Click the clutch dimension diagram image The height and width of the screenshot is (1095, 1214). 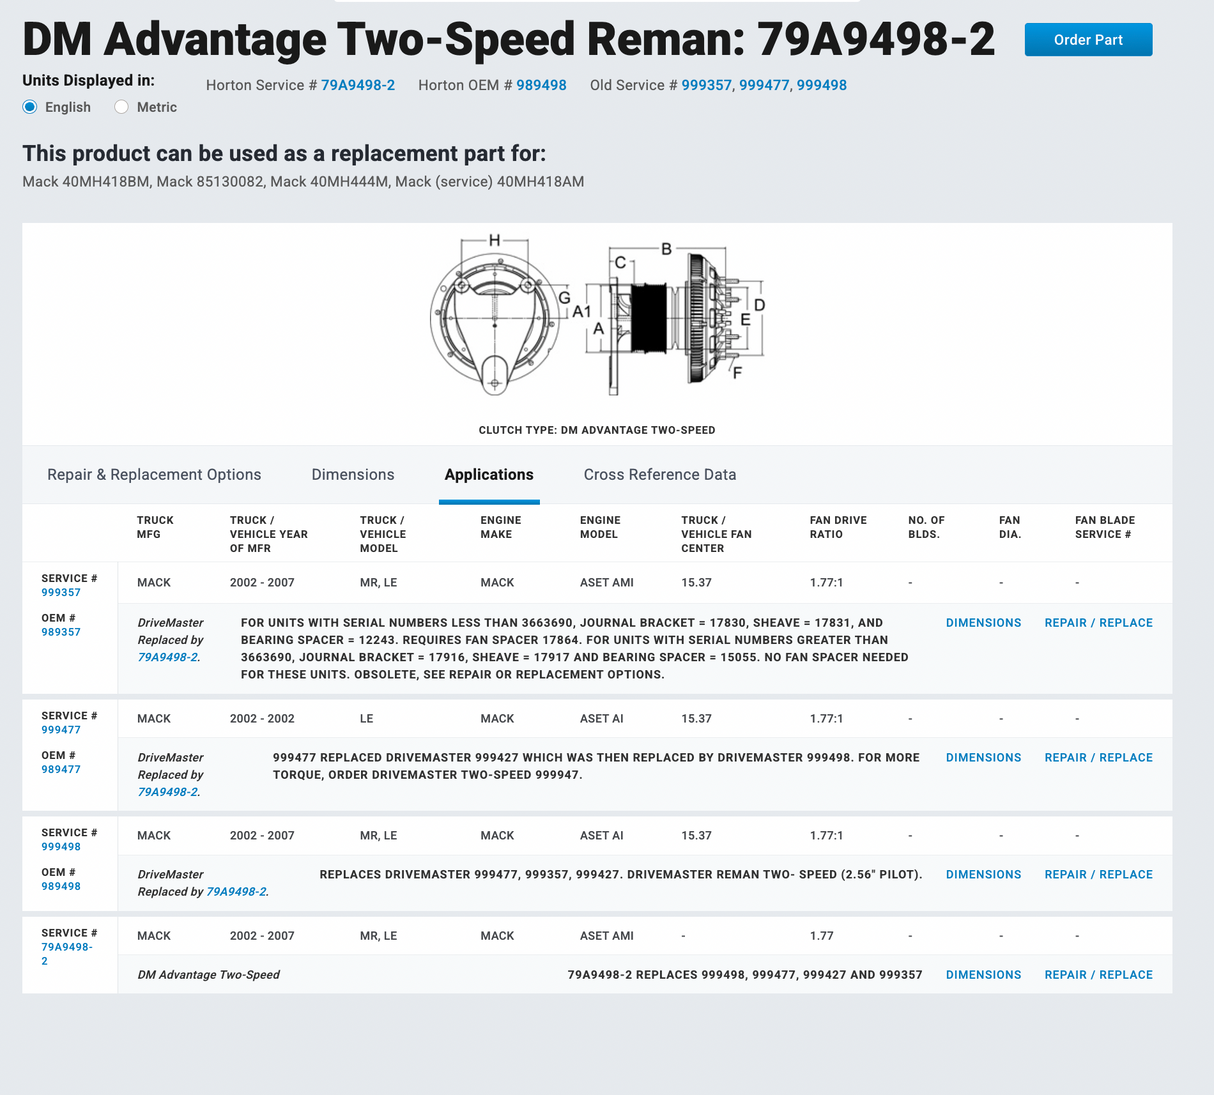pos(597,314)
